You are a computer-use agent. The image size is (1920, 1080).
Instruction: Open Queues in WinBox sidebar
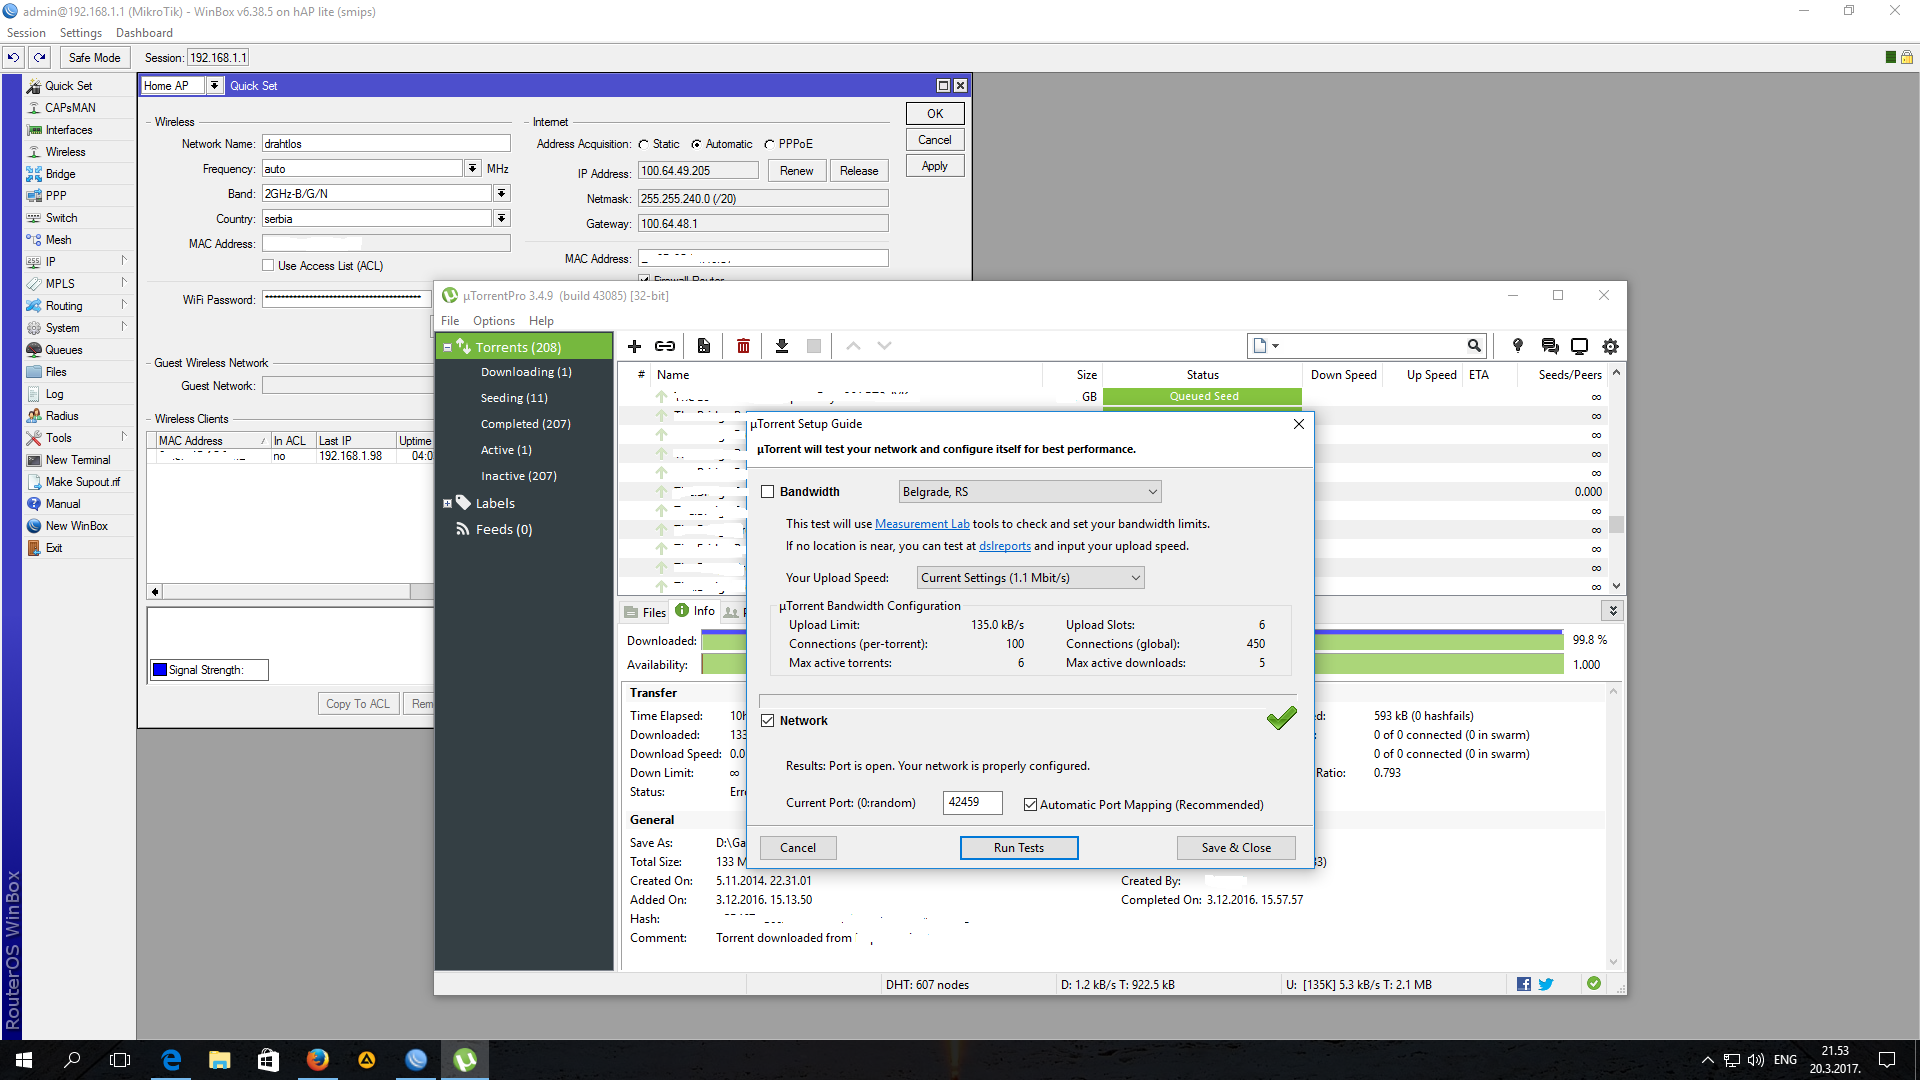pos(64,350)
